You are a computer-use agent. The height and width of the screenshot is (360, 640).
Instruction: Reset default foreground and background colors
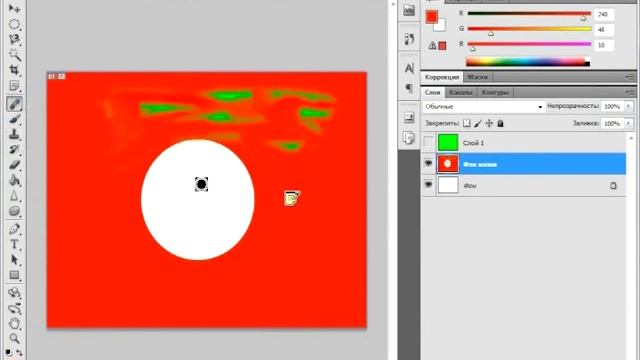[8, 352]
